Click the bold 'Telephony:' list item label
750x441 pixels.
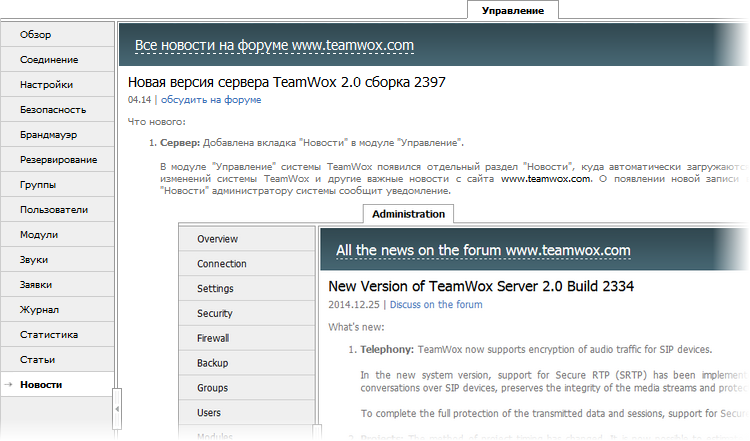click(x=387, y=350)
